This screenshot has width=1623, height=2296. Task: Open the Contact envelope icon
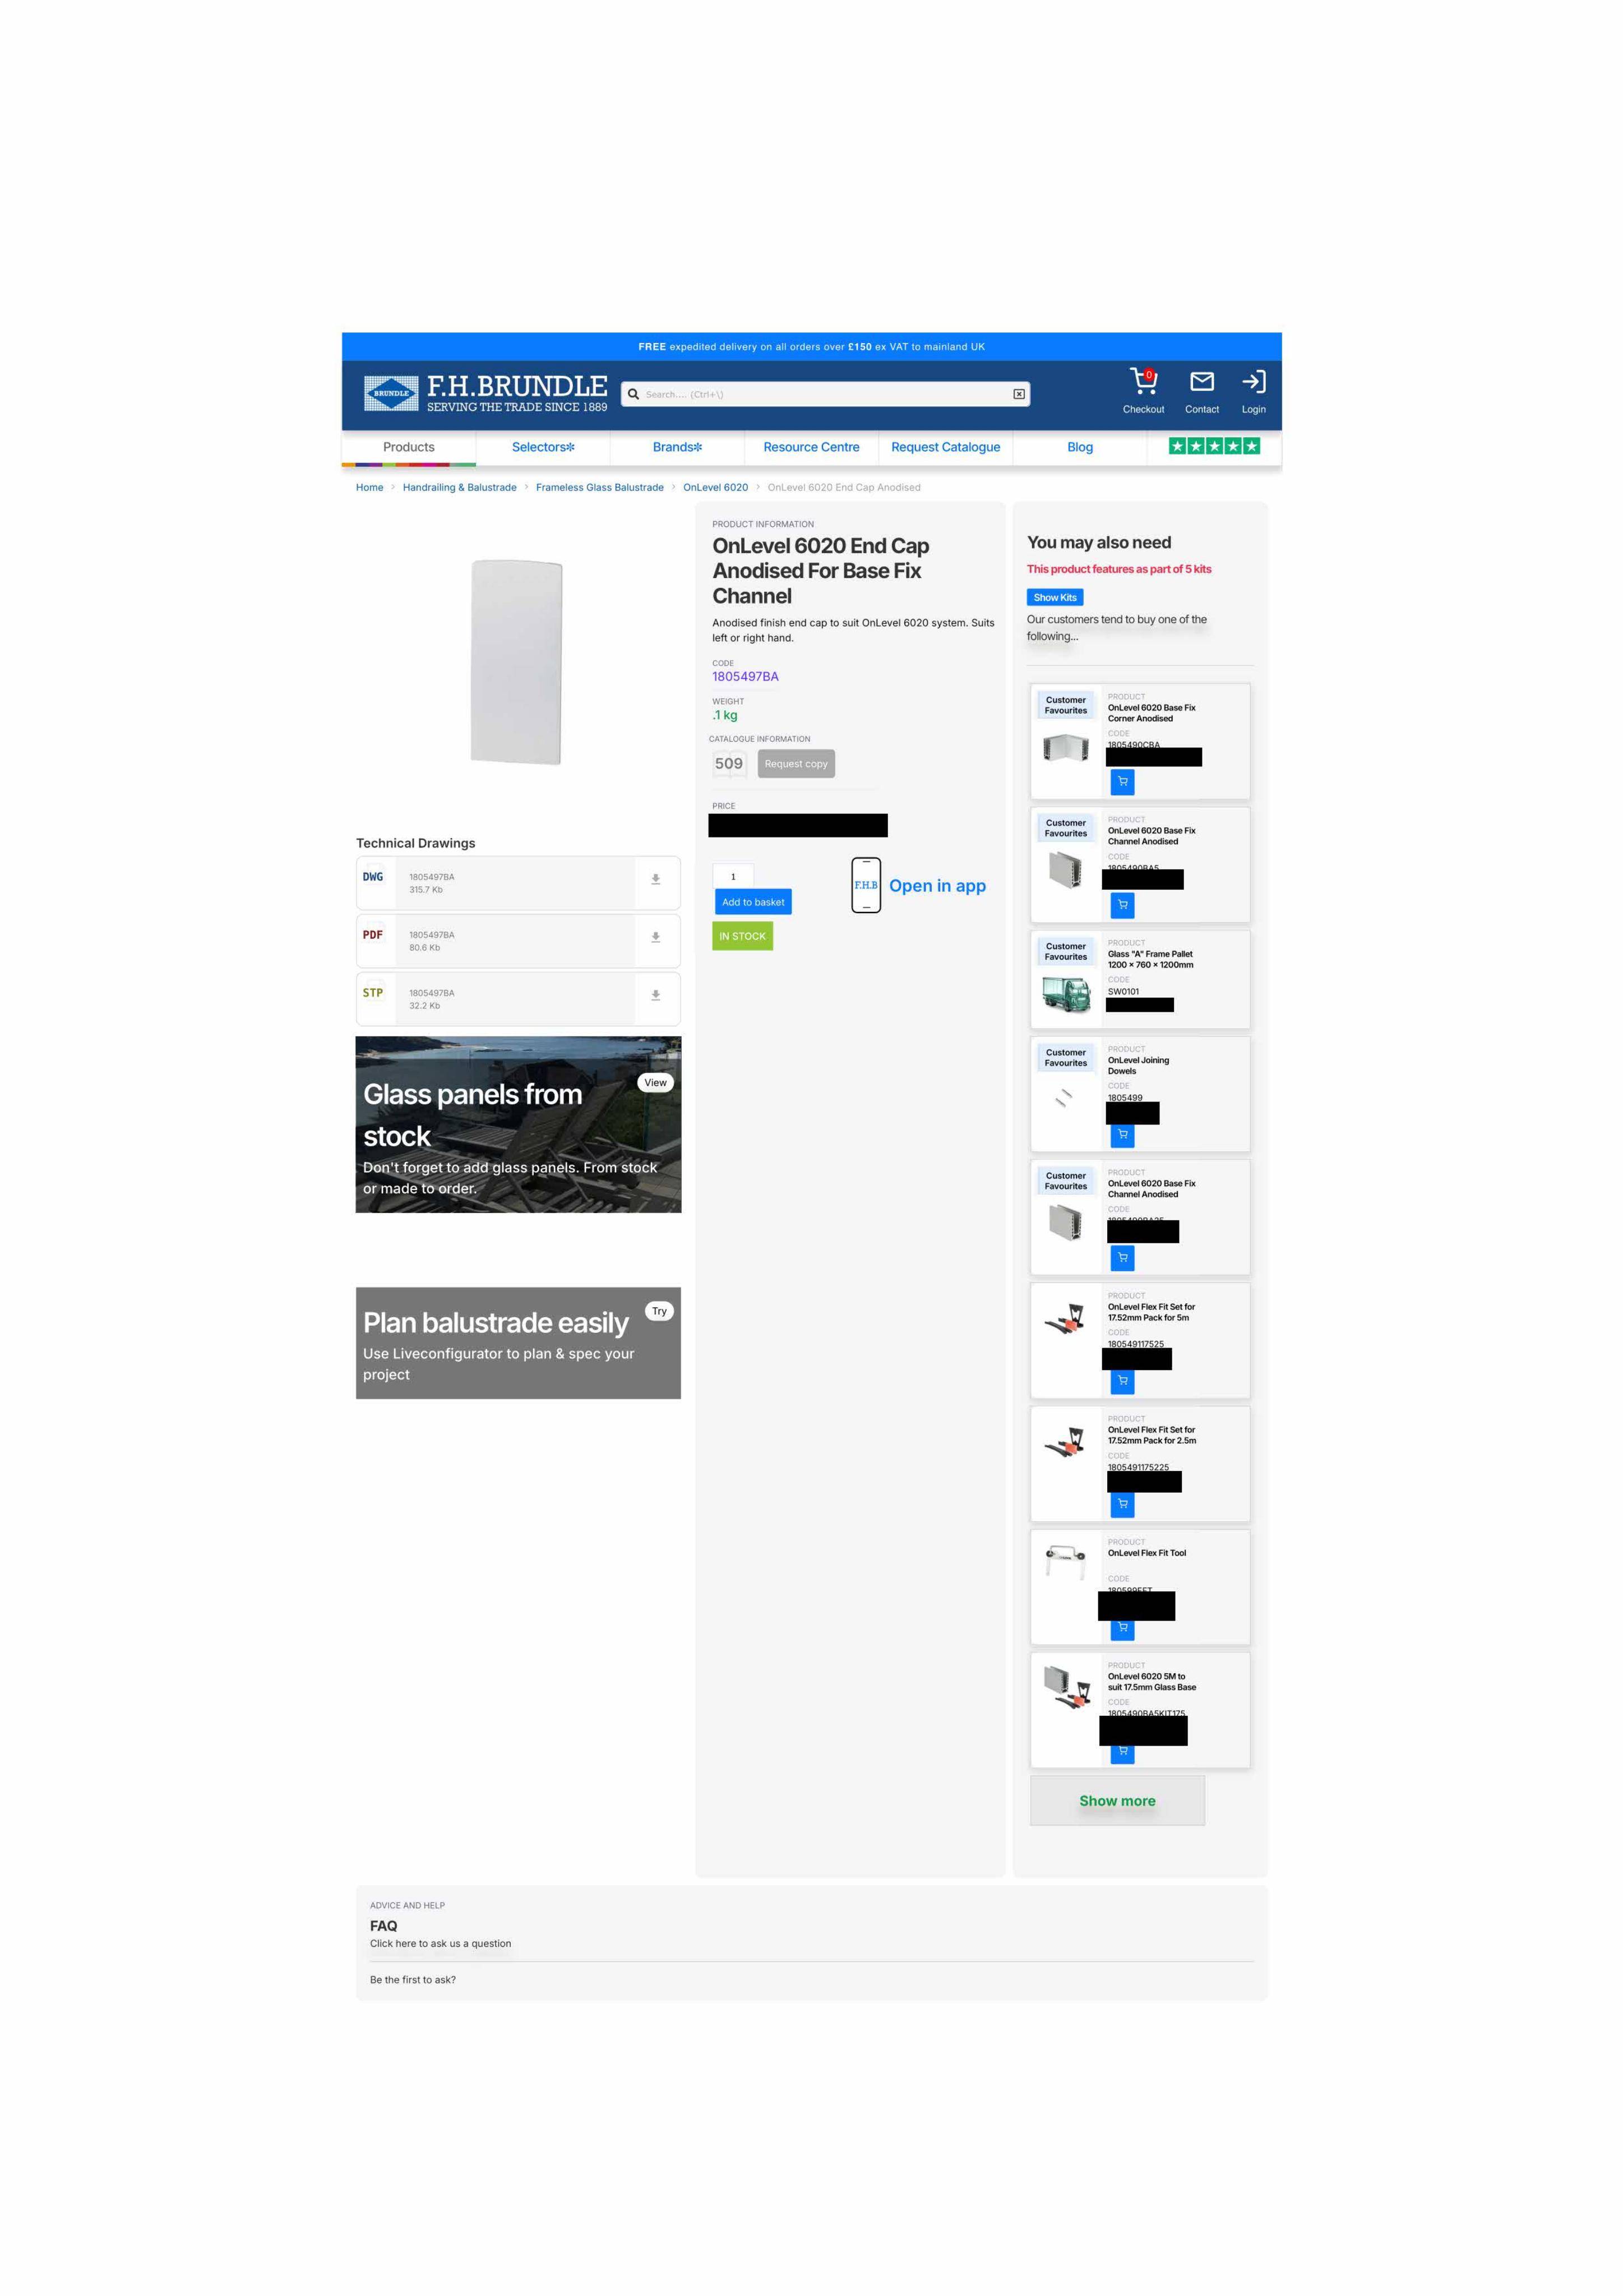(1201, 381)
